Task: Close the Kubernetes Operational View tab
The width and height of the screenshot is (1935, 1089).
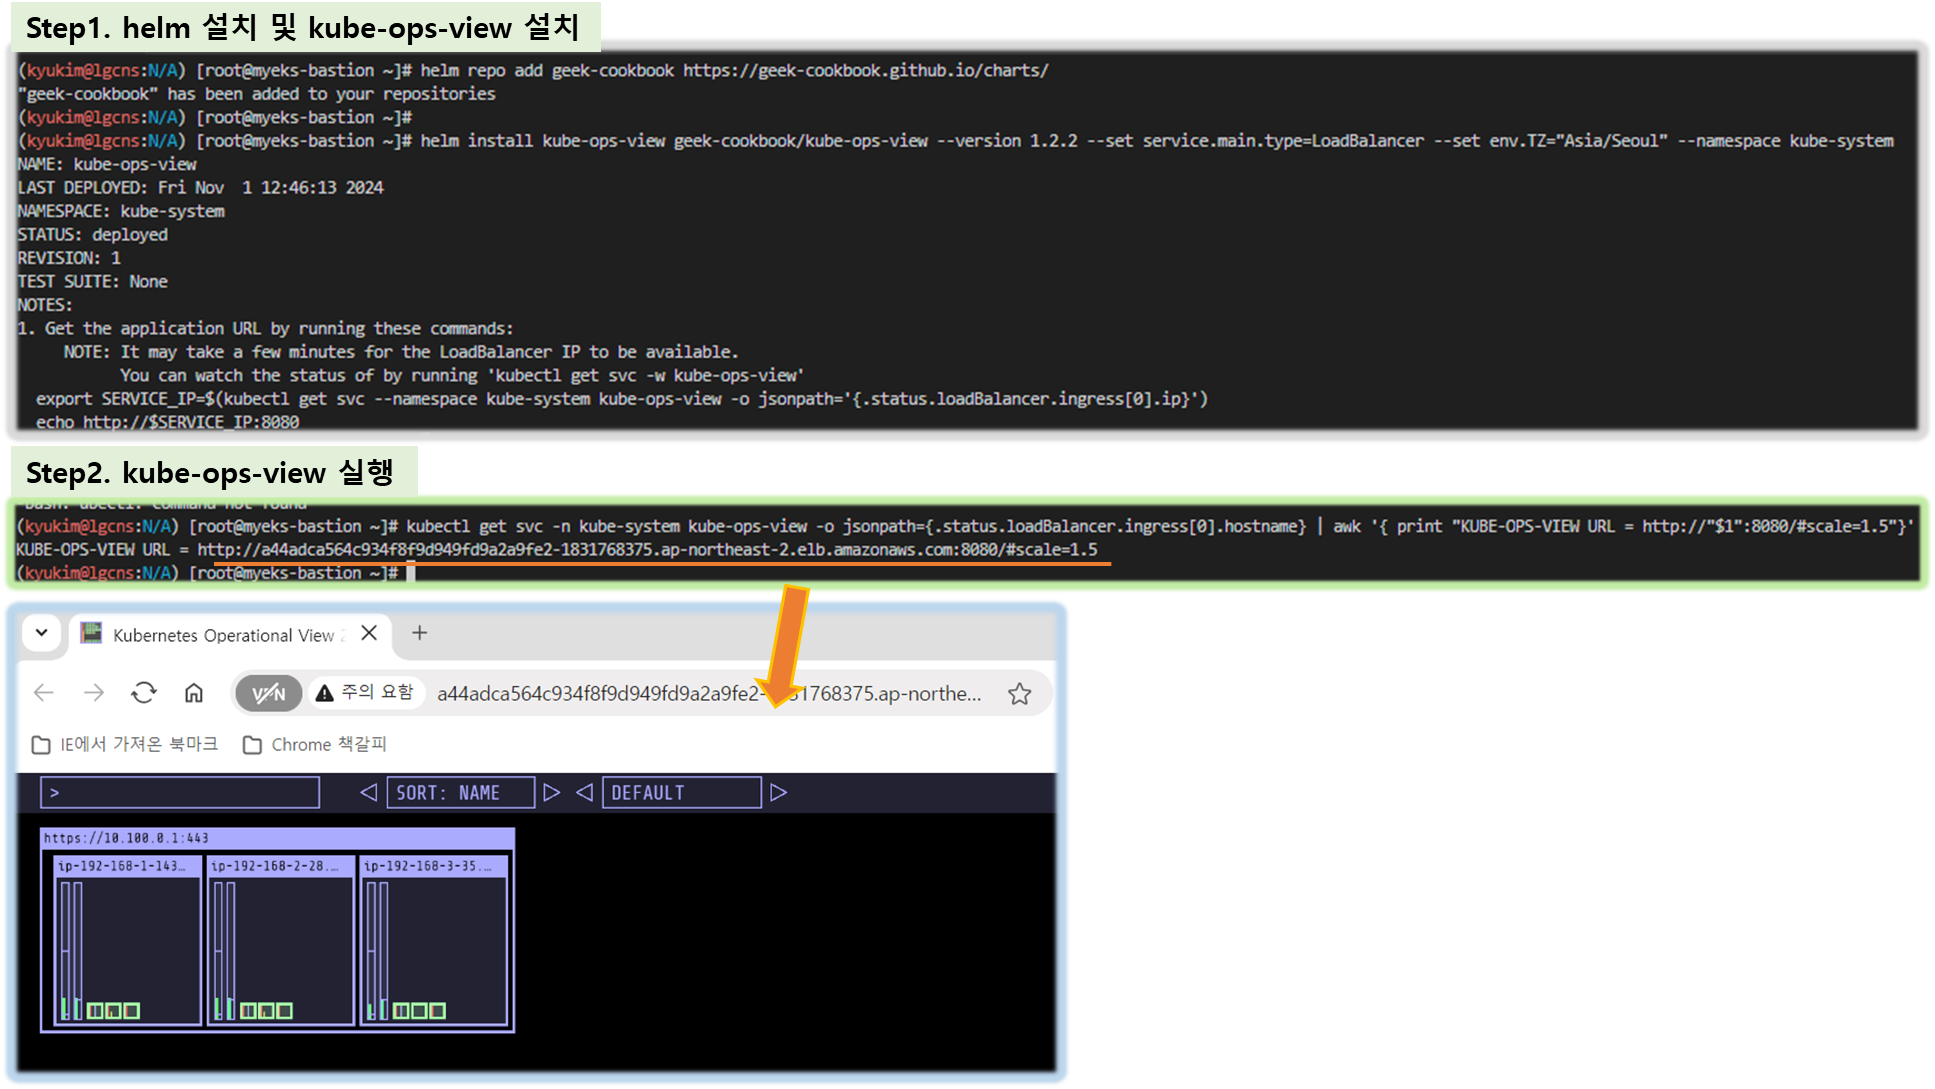Action: point(369,633)
